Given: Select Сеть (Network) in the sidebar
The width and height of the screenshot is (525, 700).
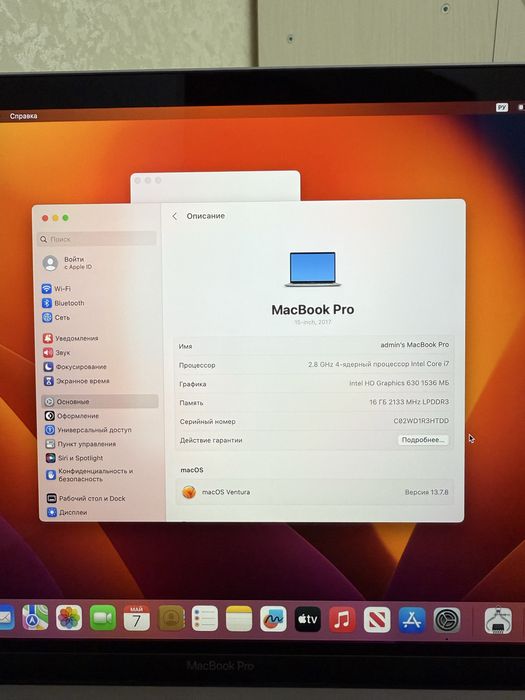Looking at the screenshot, I should pyautogui.click(x=56, y=317).
